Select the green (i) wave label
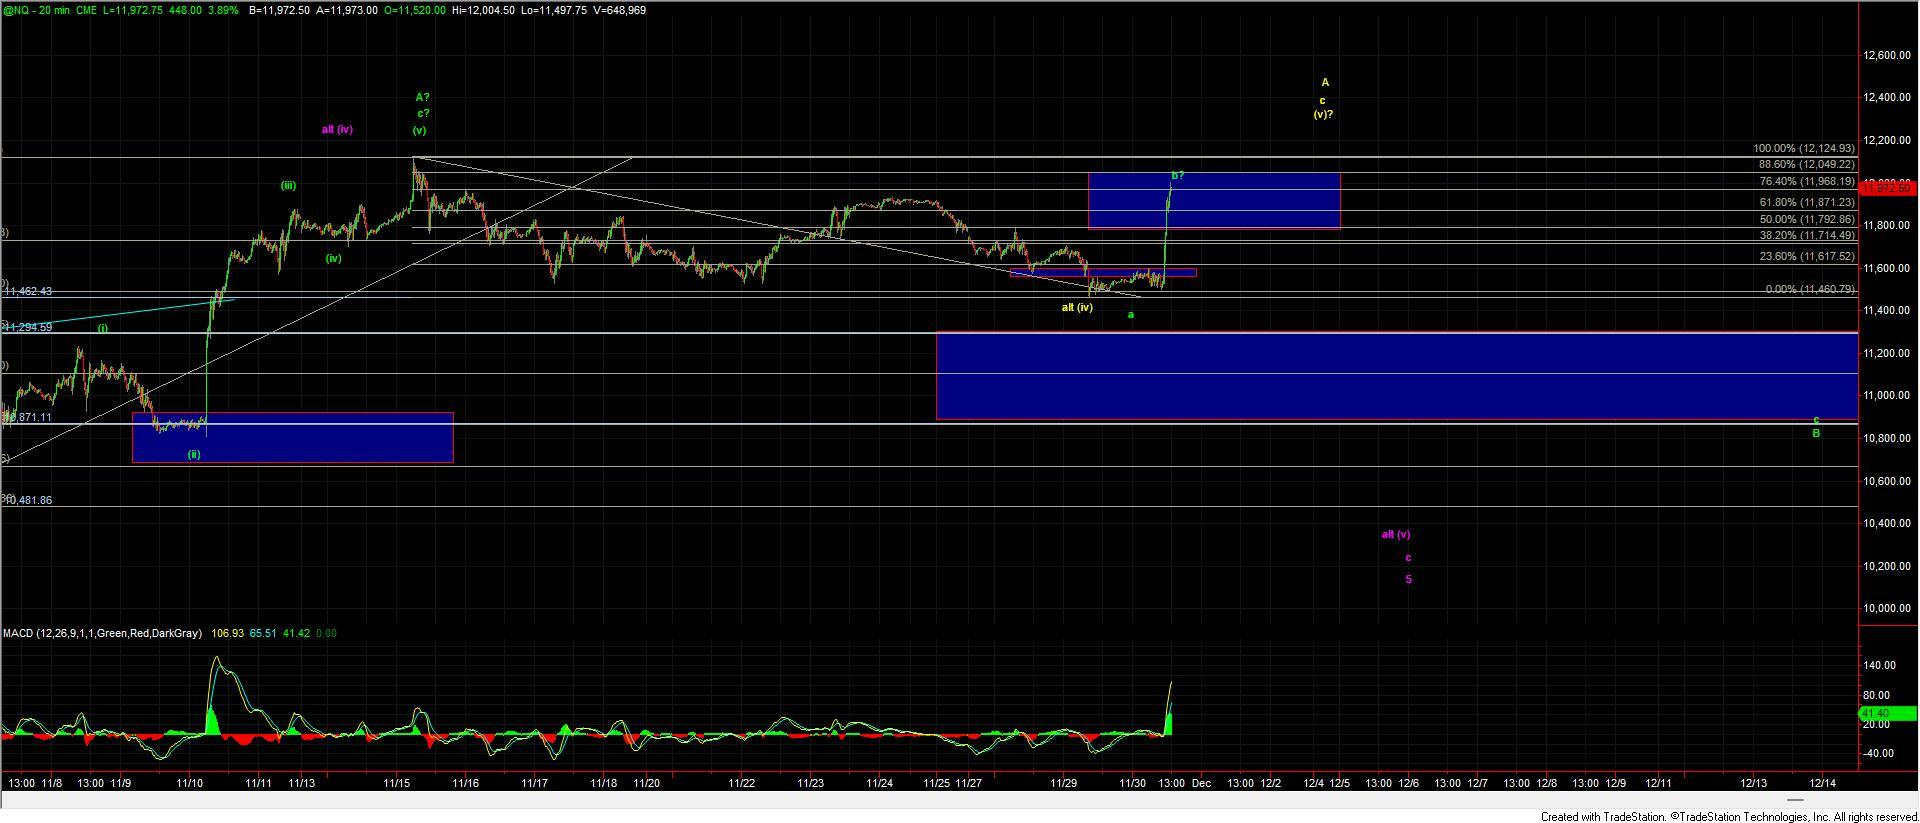The height and width of the screenshot is (823, 1920). click(x=103, y=327)
